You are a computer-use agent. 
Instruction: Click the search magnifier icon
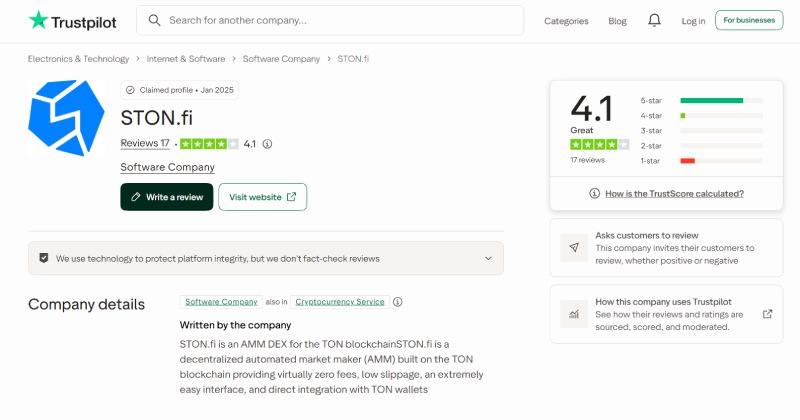[154, 20]
